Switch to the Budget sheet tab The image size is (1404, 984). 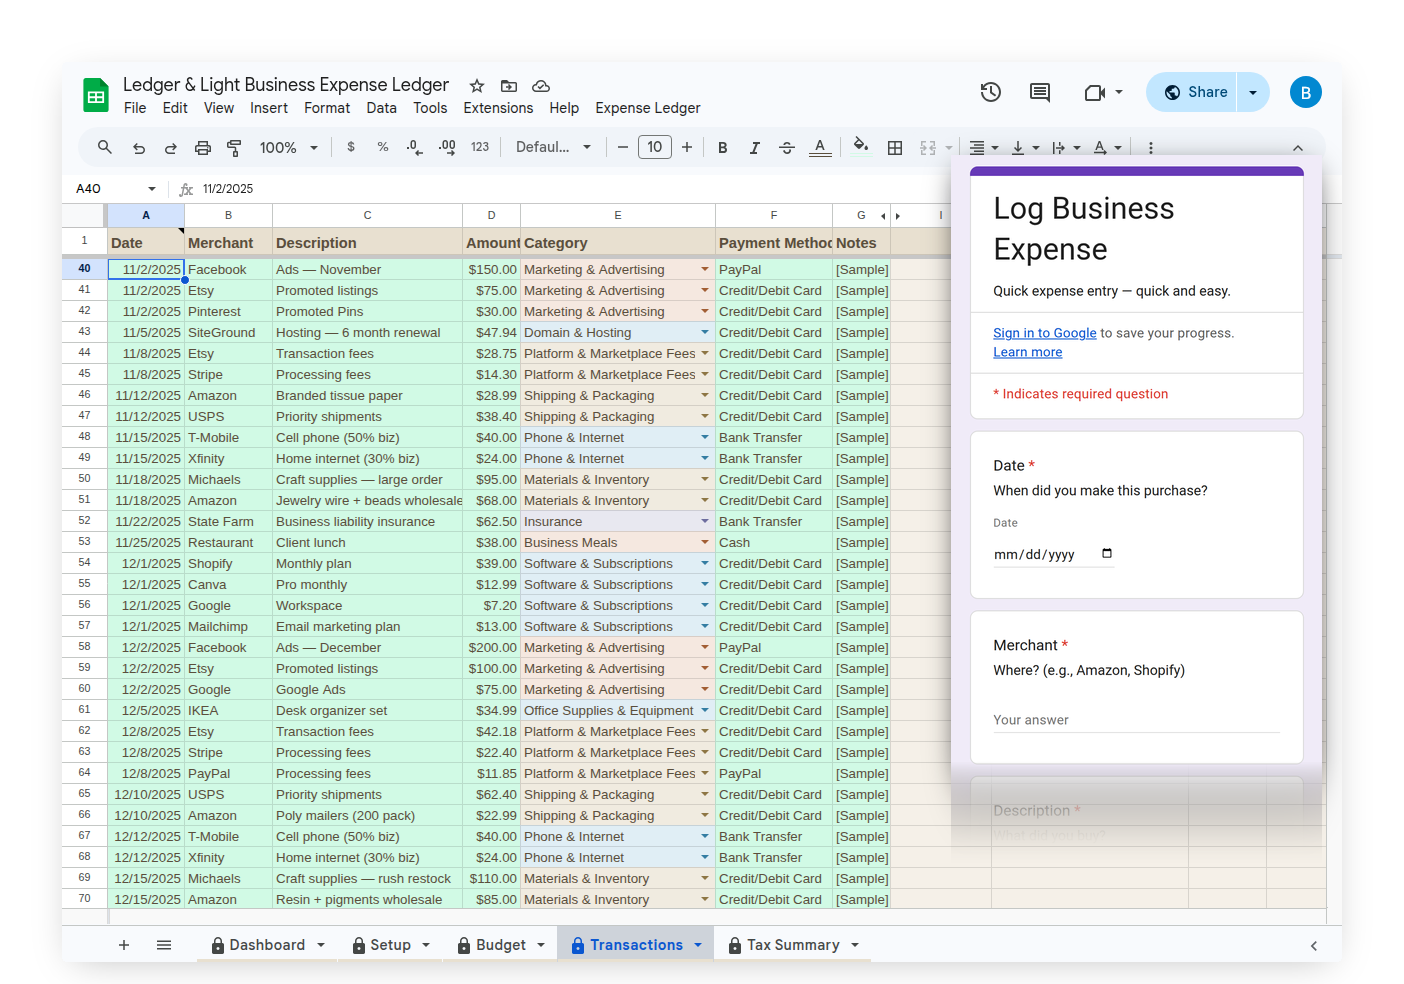pos(500,945)
